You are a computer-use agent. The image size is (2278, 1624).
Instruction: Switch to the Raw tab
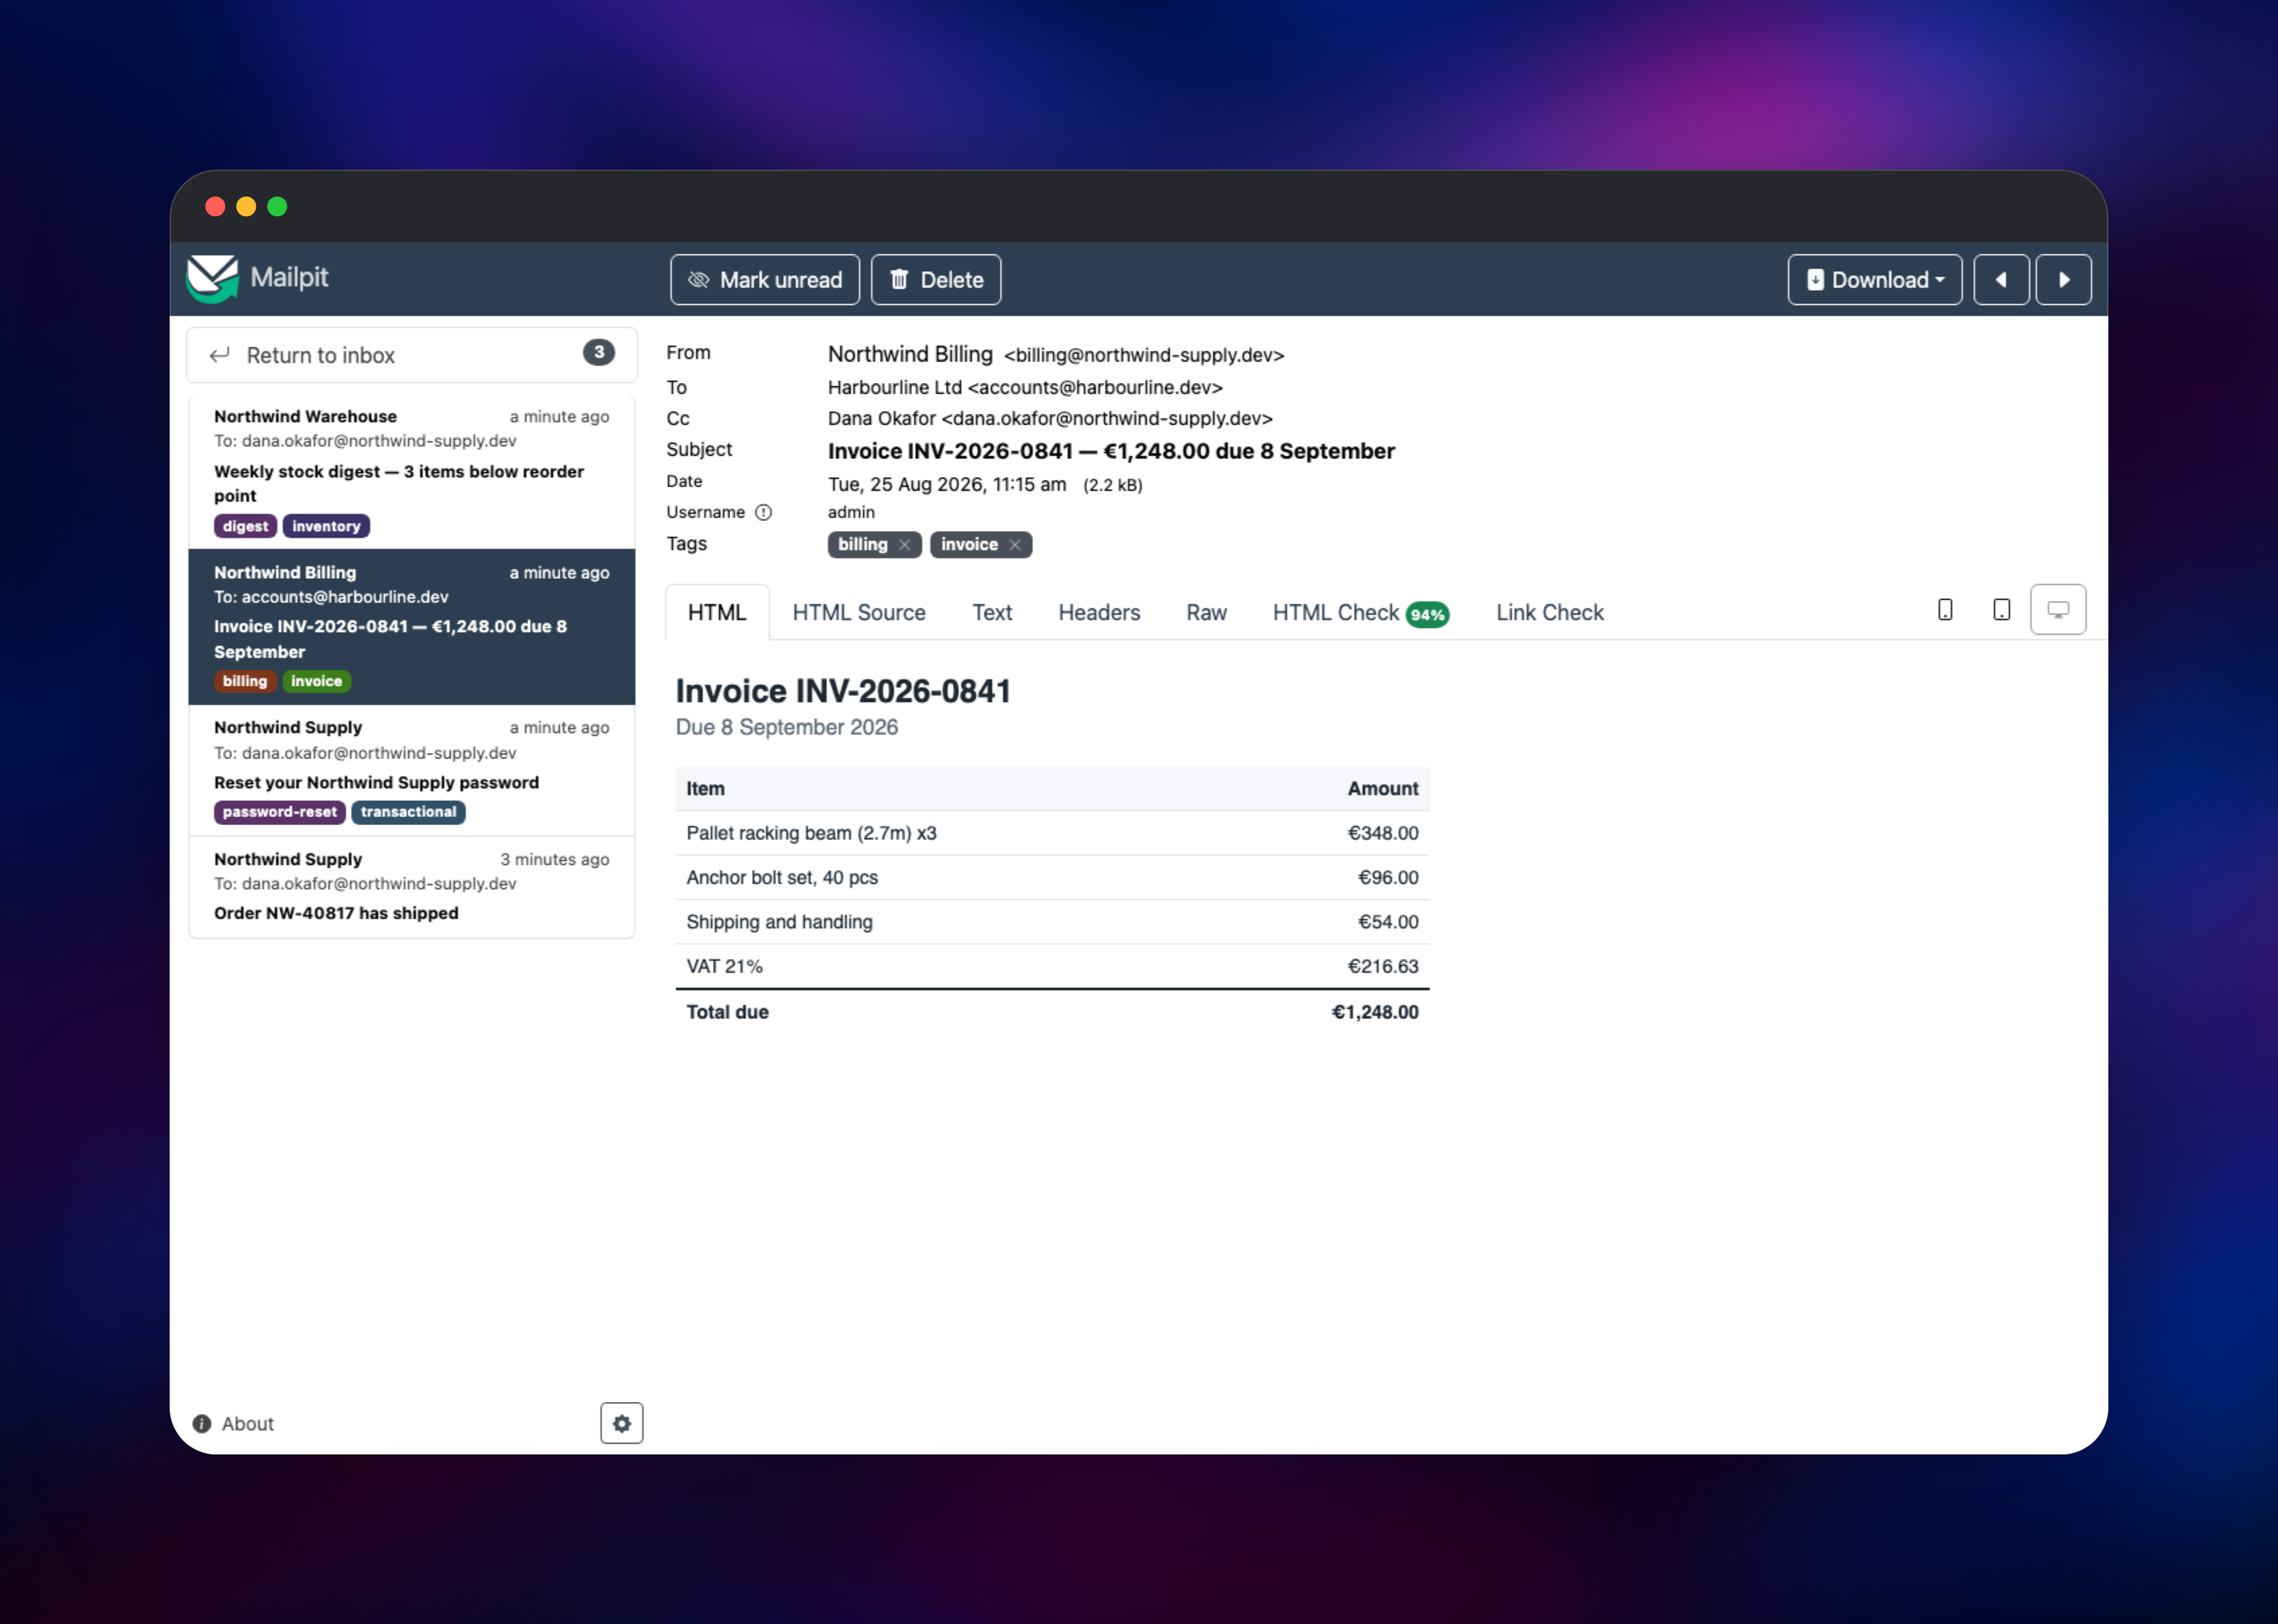(x=1206, y=612)
